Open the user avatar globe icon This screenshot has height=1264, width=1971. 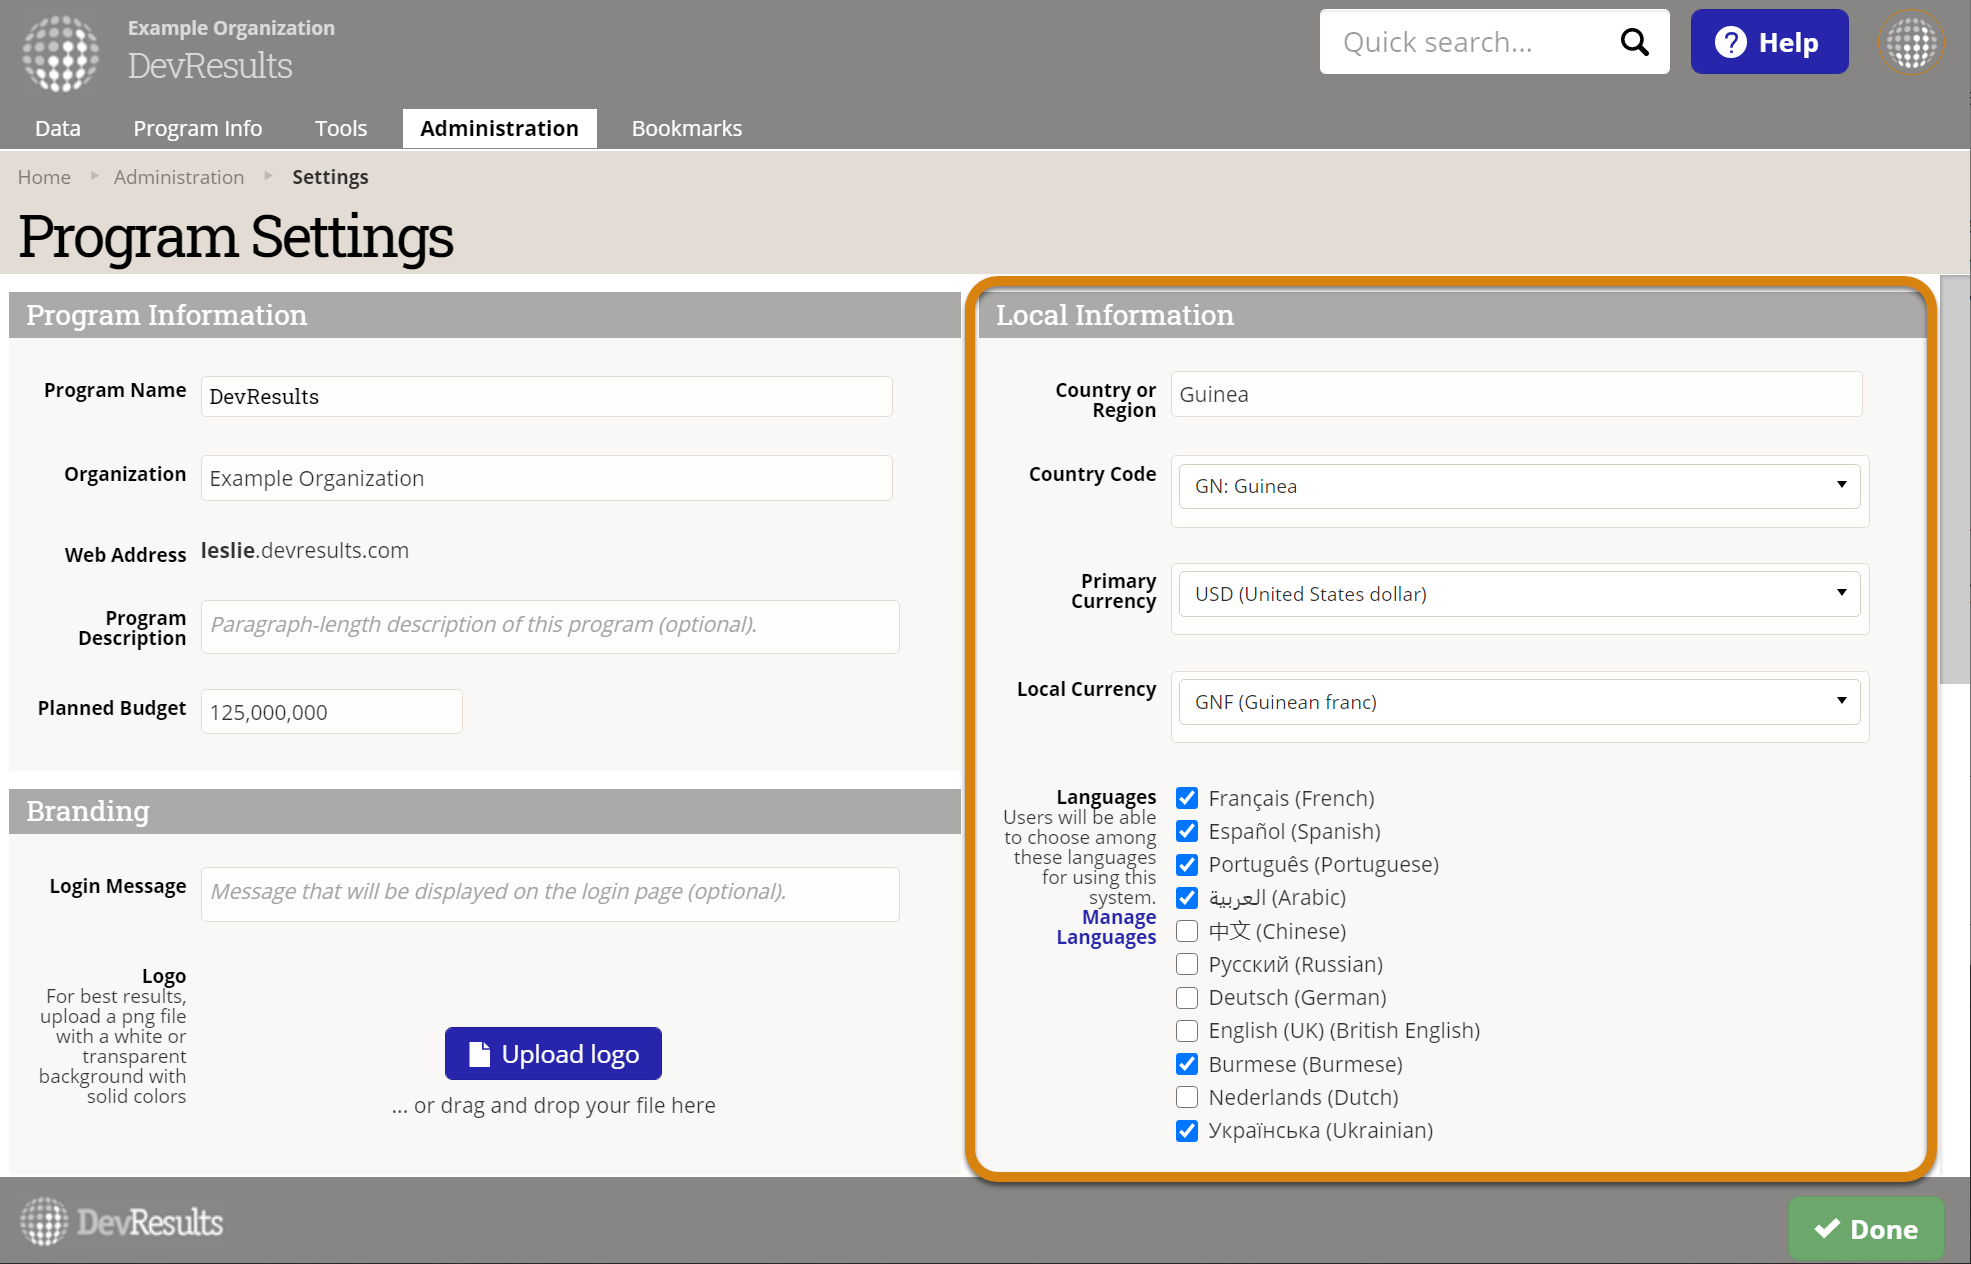tap(1911, 43)
